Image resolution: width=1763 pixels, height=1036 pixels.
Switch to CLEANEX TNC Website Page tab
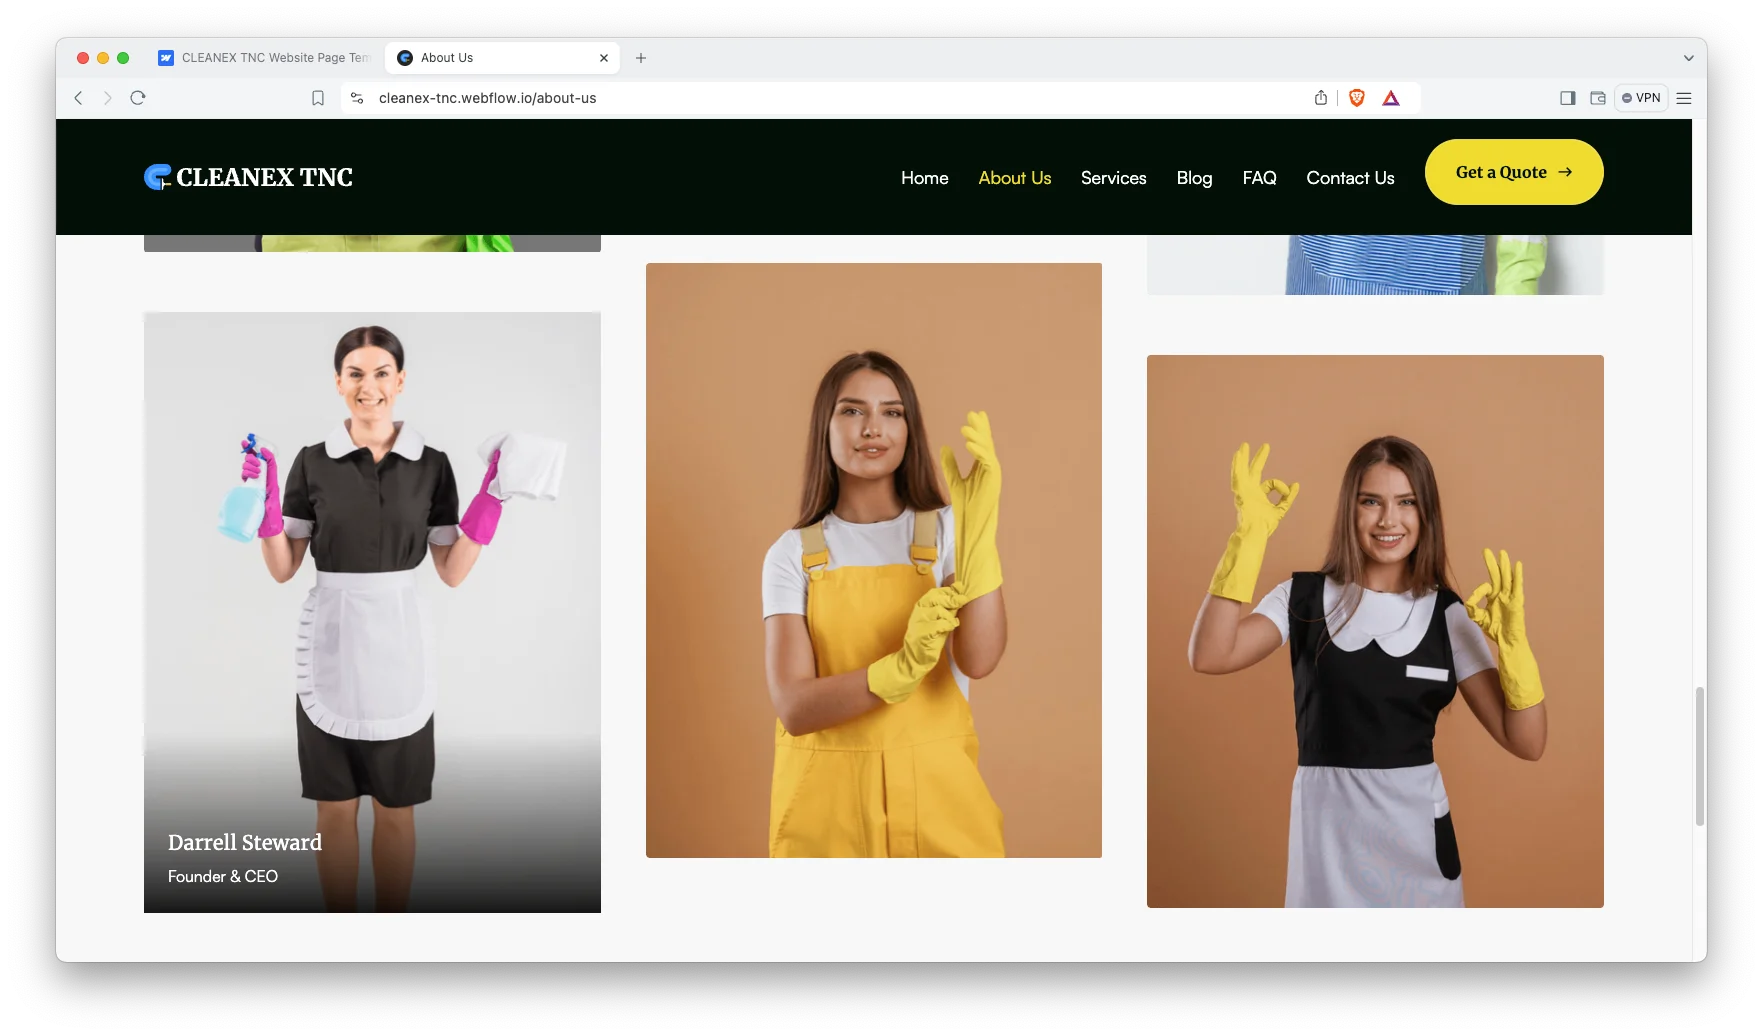[265, 58]
